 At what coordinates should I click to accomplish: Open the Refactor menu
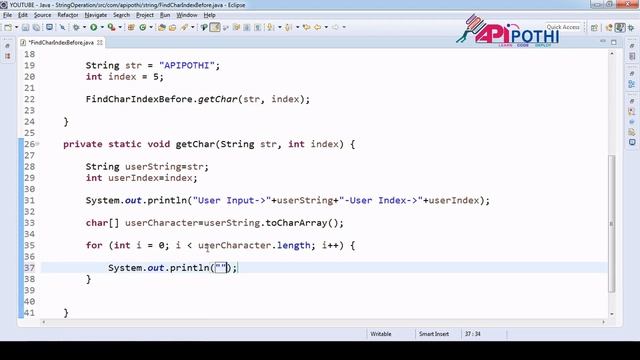pyautogui.click(x=68, y=15)
